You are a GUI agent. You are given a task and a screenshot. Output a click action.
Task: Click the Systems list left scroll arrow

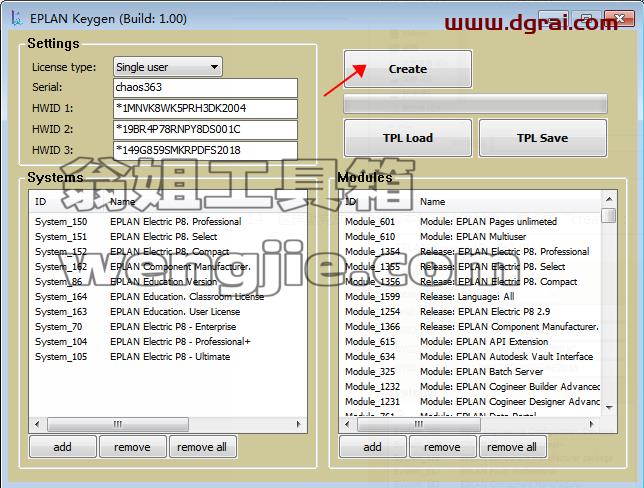click(x=37, y=424)
